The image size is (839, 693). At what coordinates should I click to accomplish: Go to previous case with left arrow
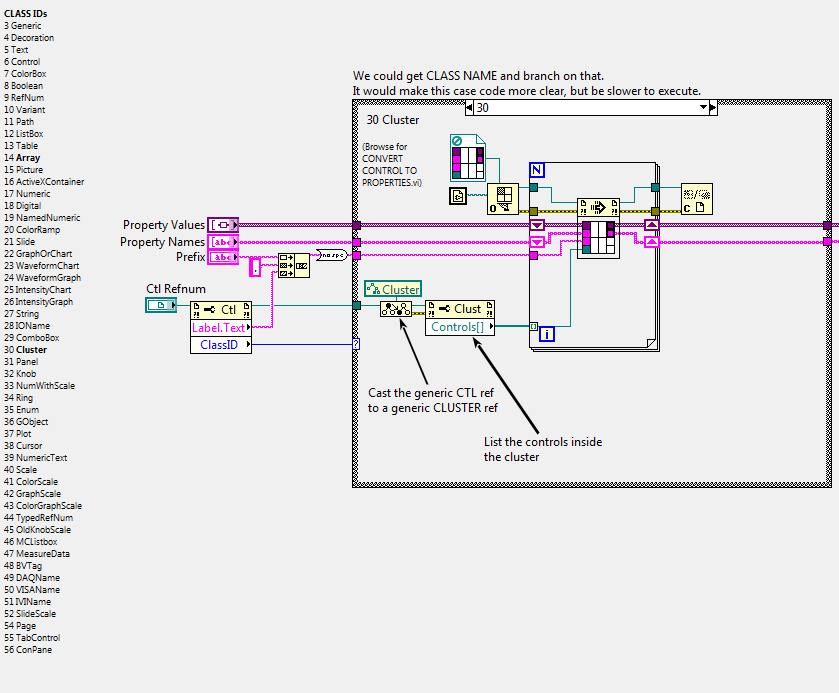469,108
